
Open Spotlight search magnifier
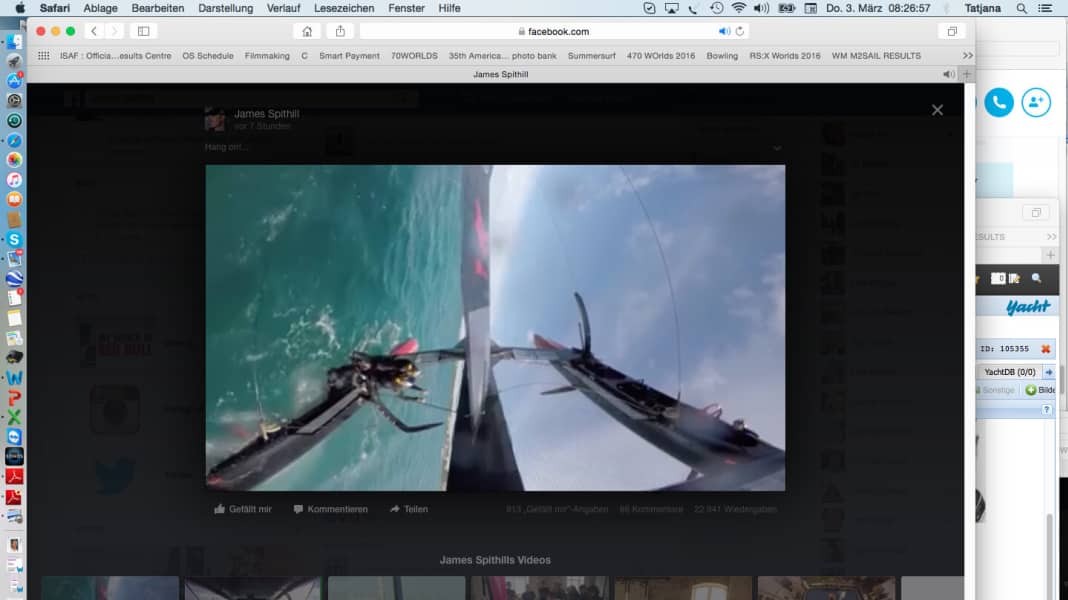1022,8
